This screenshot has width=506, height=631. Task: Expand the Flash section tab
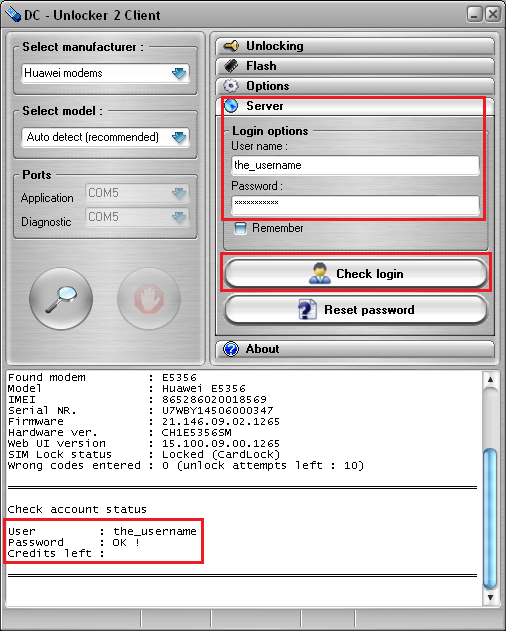coord(355,66)
